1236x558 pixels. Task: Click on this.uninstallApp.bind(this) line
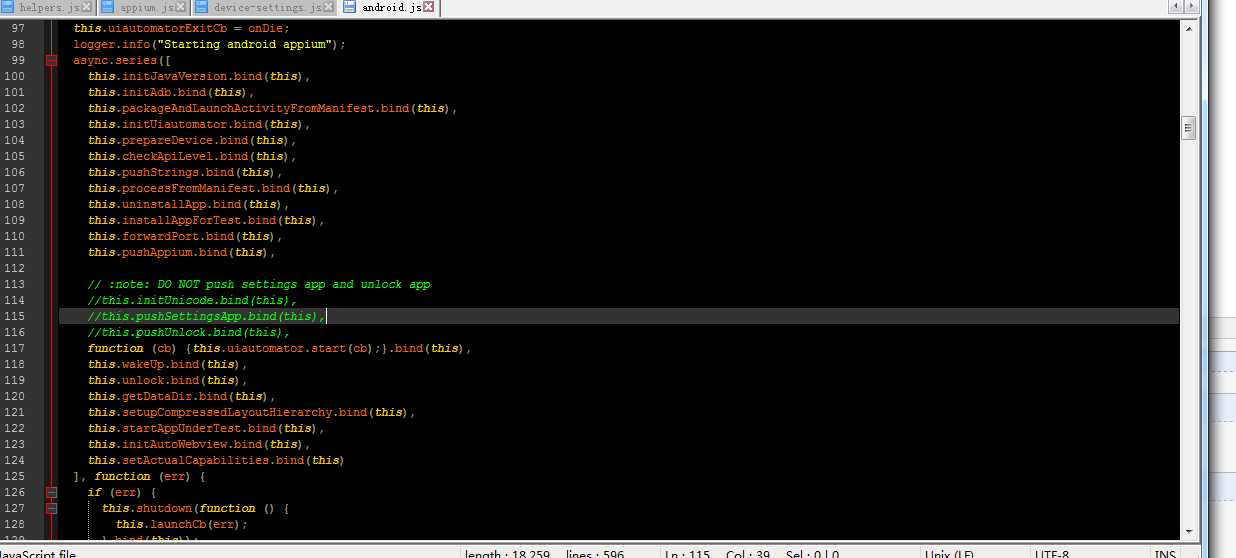[189, 204]
